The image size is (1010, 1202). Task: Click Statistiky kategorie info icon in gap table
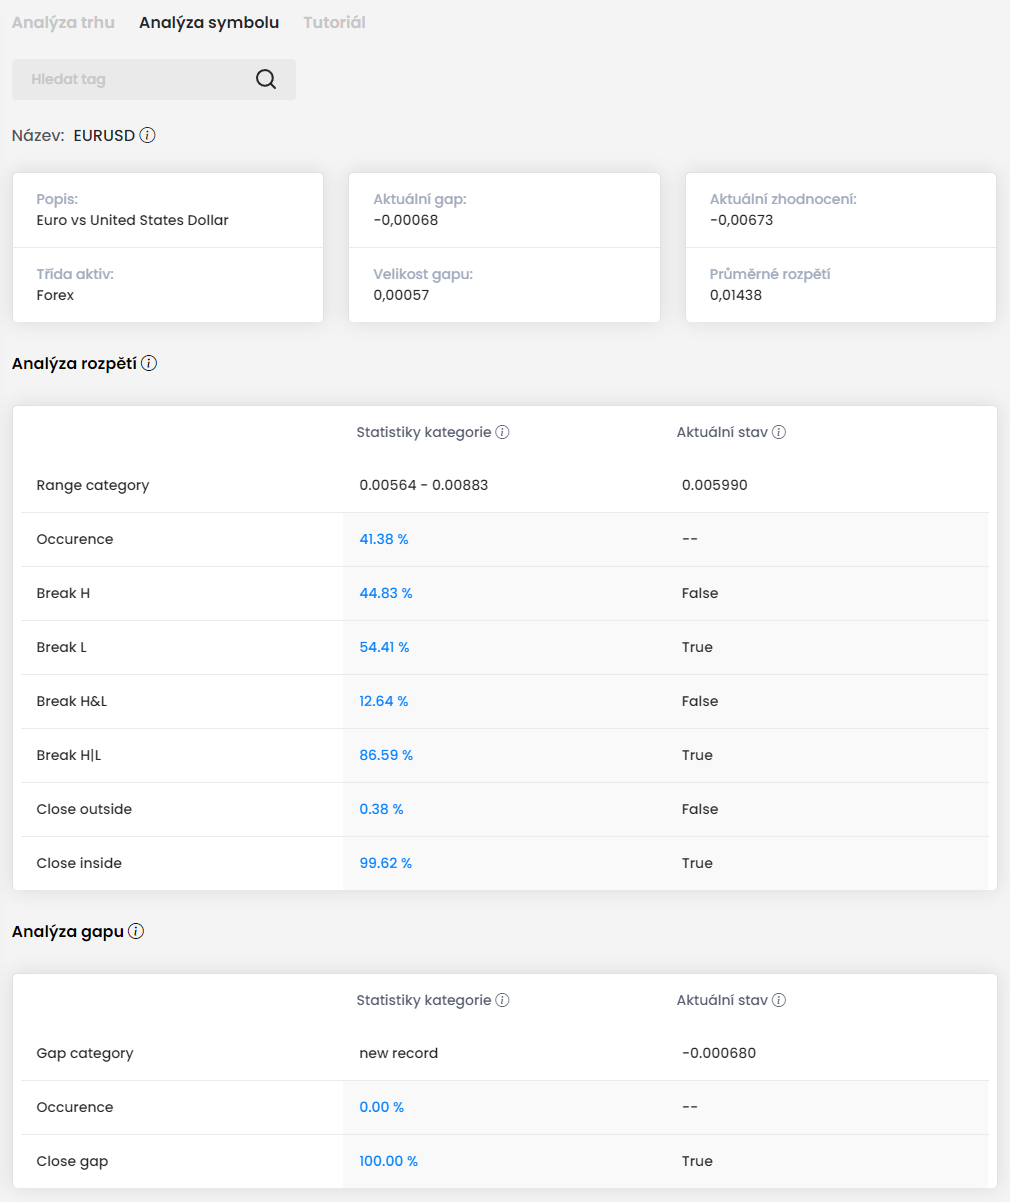coord(503,1001)
